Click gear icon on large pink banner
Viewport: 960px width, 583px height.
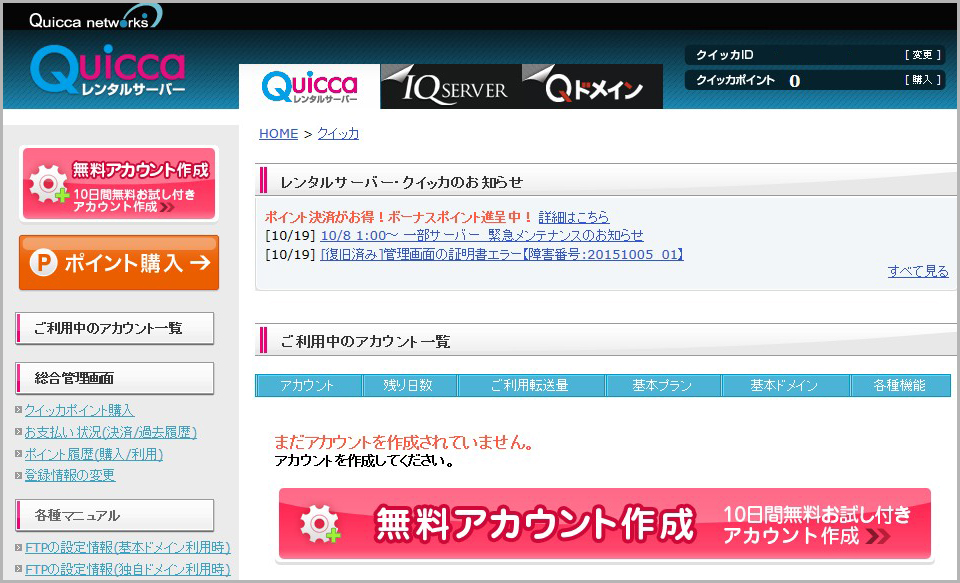click(x=320, y=524)
